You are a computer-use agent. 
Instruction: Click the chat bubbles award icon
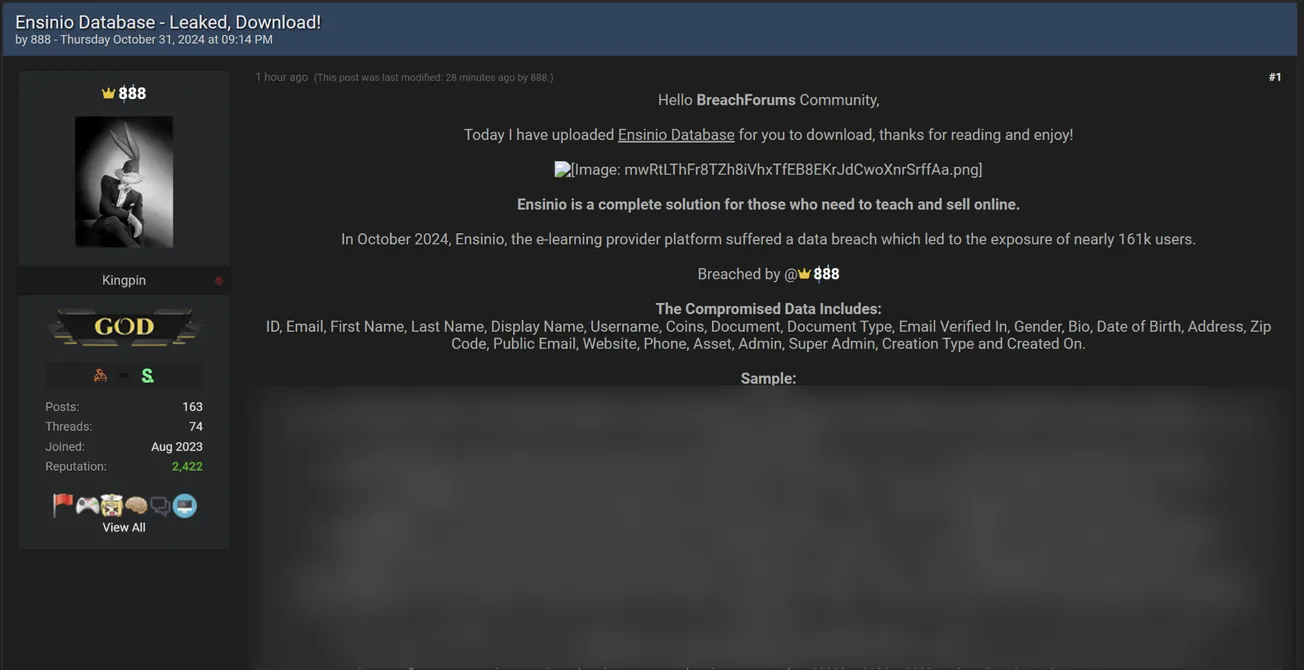click(160, 506)
